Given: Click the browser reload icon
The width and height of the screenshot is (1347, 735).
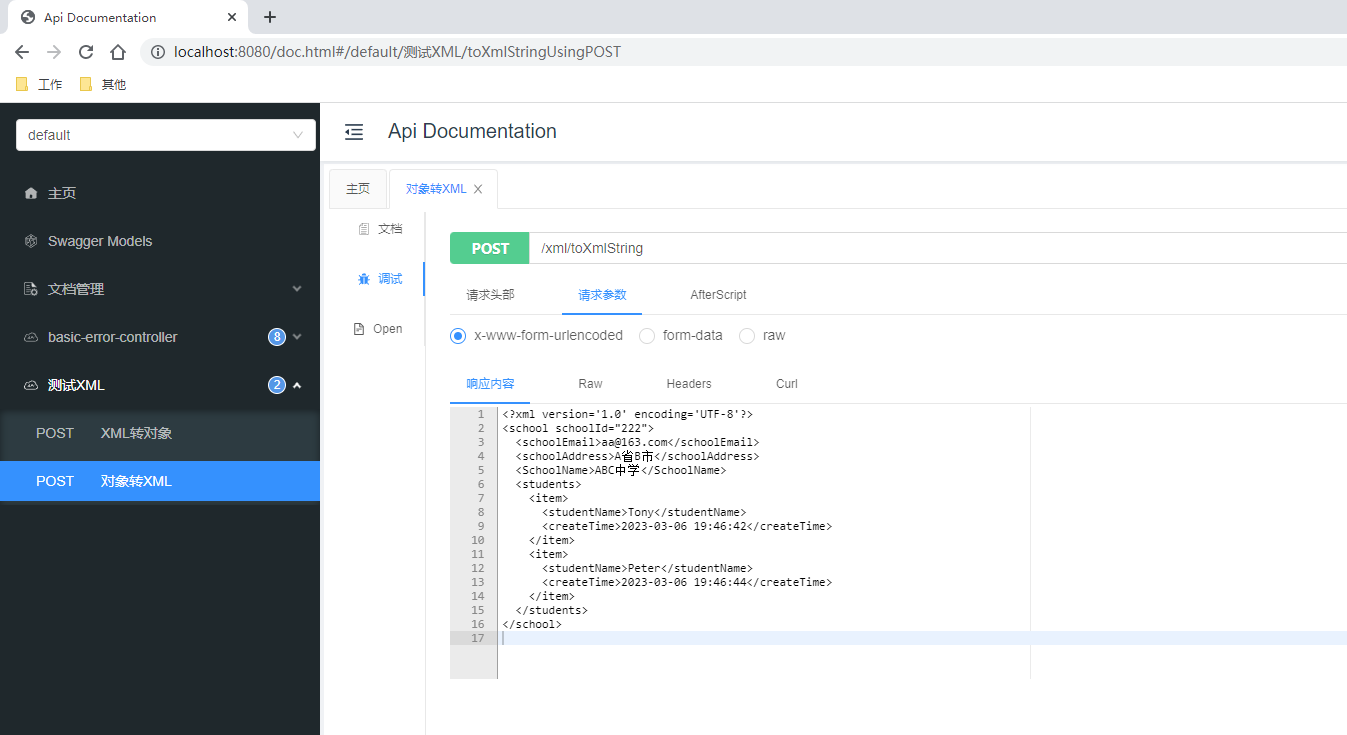Looking at the screenshot, I should (86, 52).
